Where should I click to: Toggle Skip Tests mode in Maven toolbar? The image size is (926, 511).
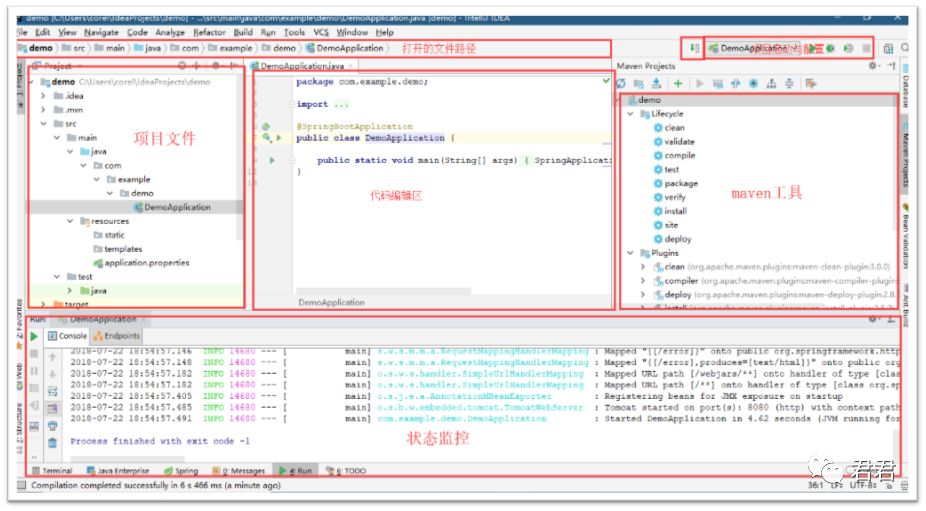click(x=754, y=83)
